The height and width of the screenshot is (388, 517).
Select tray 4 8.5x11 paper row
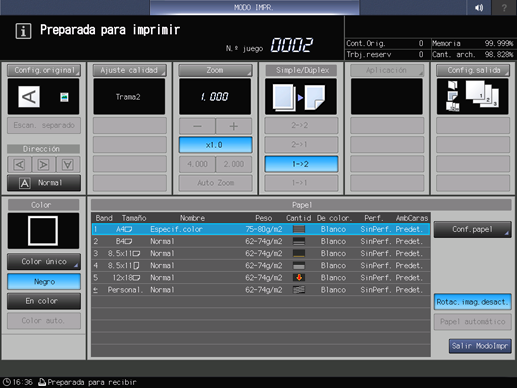coord(260,266)
